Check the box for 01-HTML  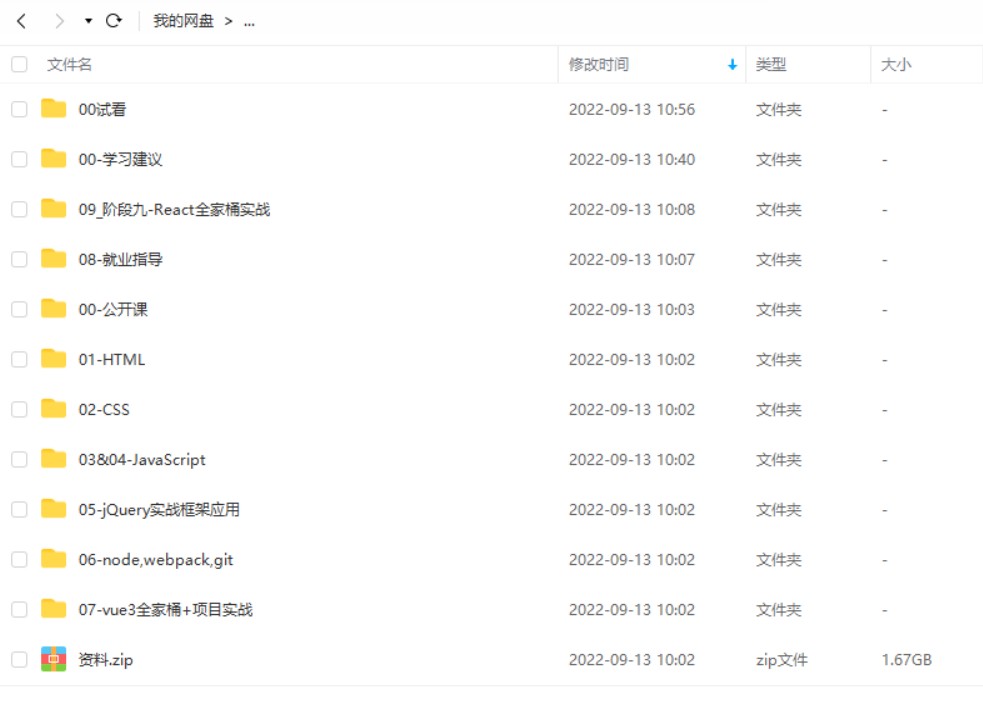[x=19, y=359]
